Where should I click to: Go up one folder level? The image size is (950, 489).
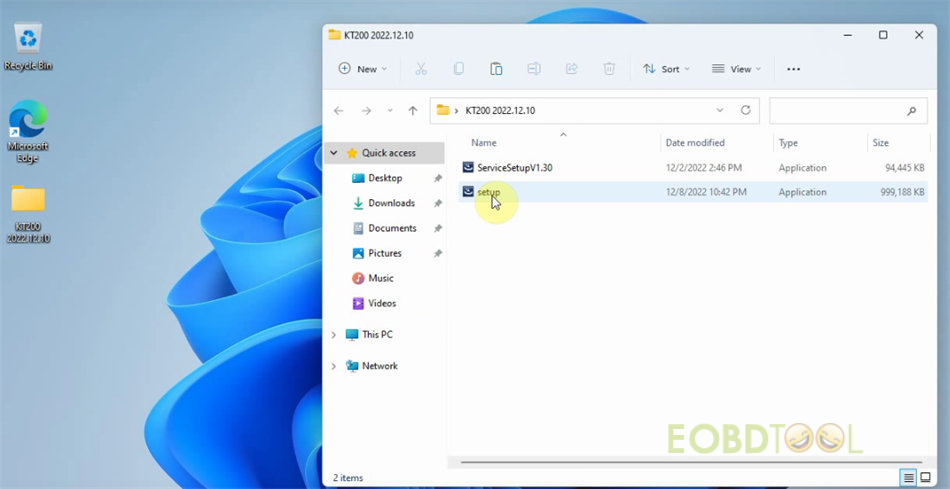coord(413,110)
